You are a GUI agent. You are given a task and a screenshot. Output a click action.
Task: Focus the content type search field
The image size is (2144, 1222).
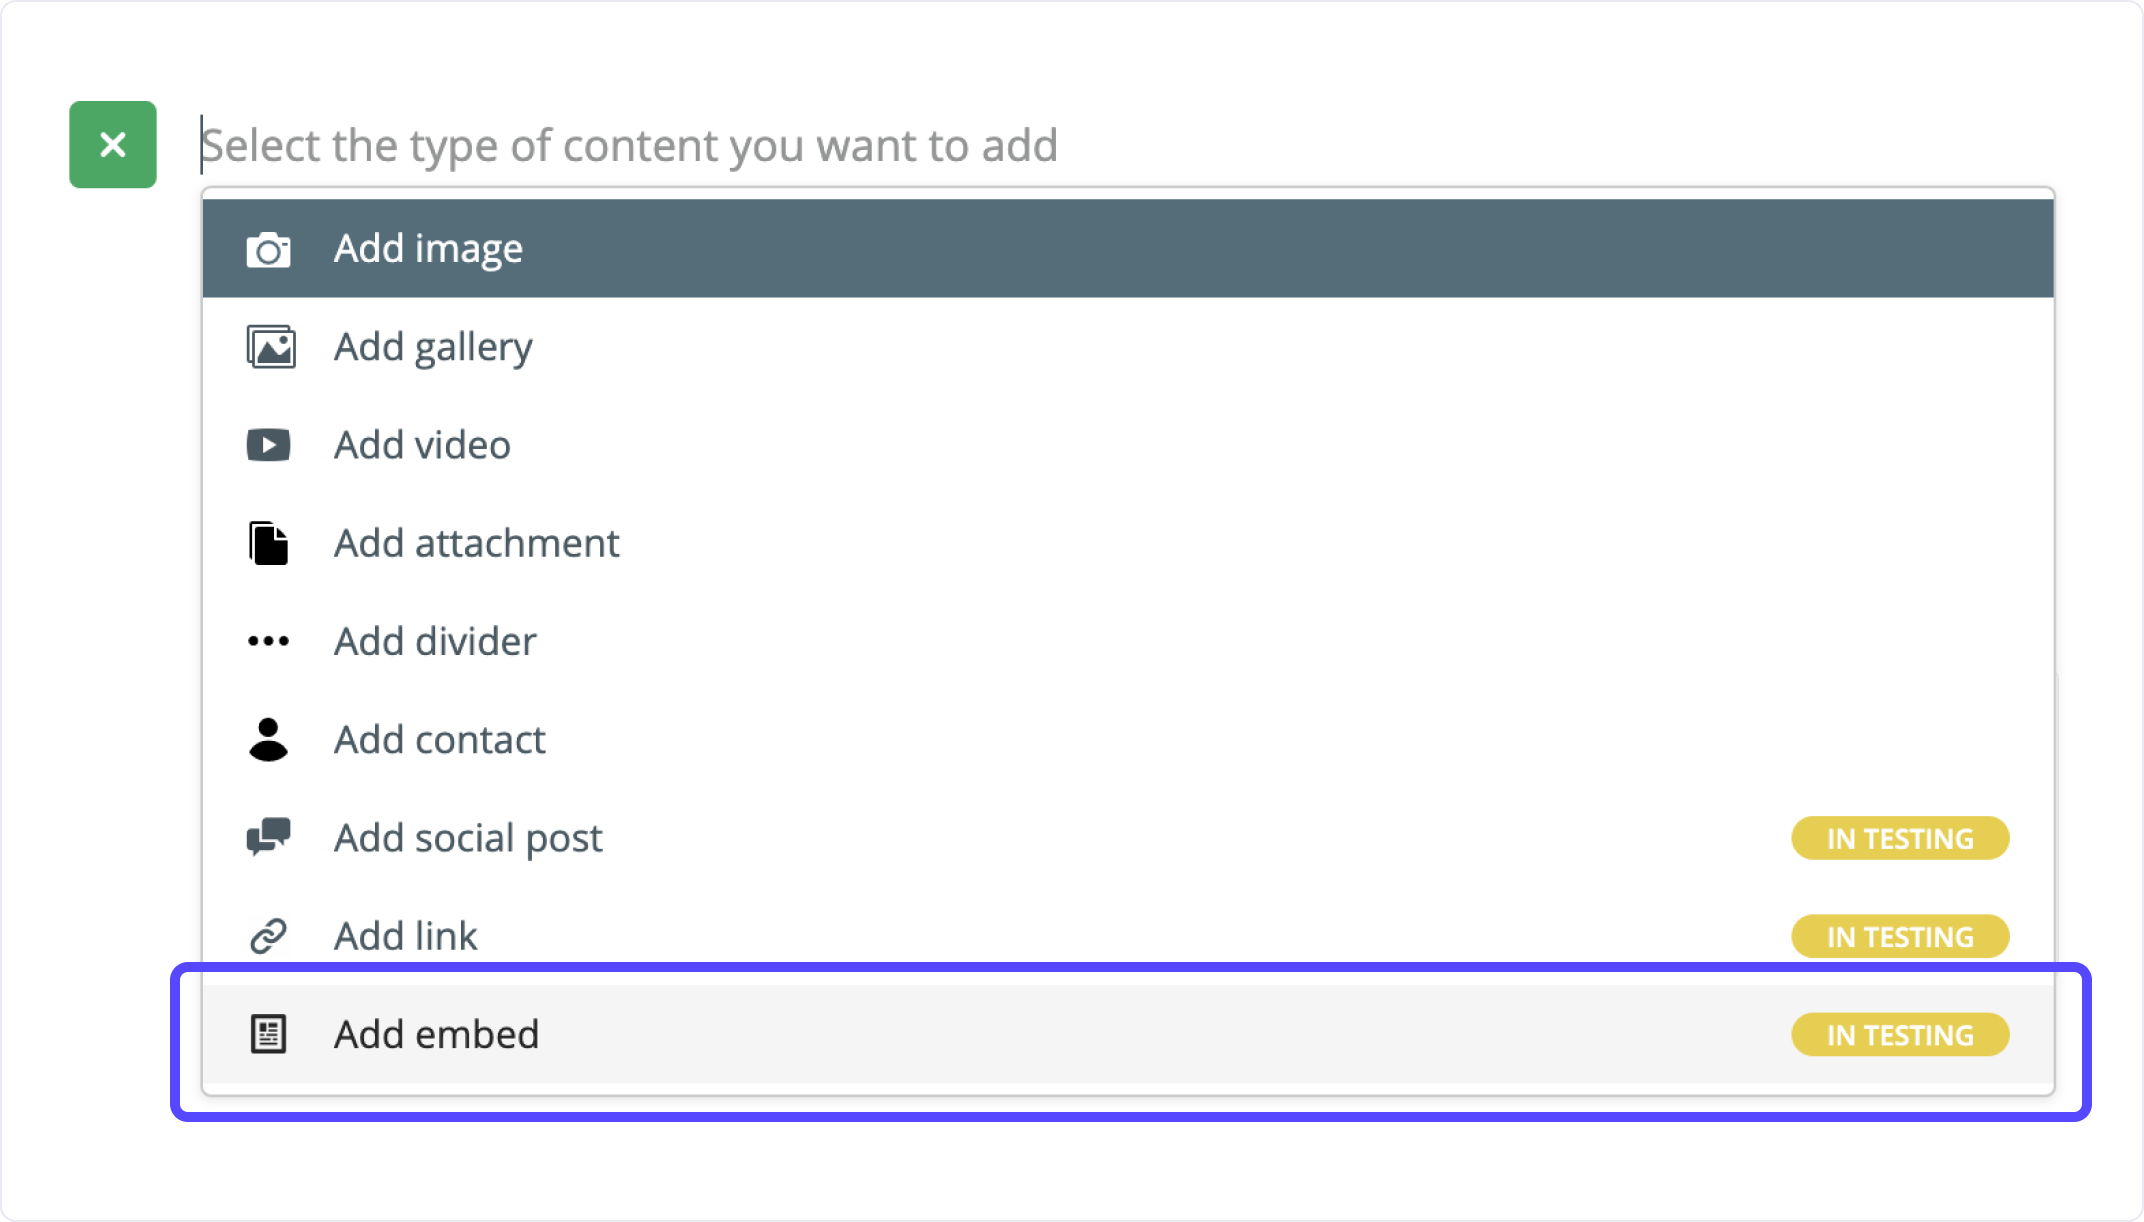(1127, 146)
